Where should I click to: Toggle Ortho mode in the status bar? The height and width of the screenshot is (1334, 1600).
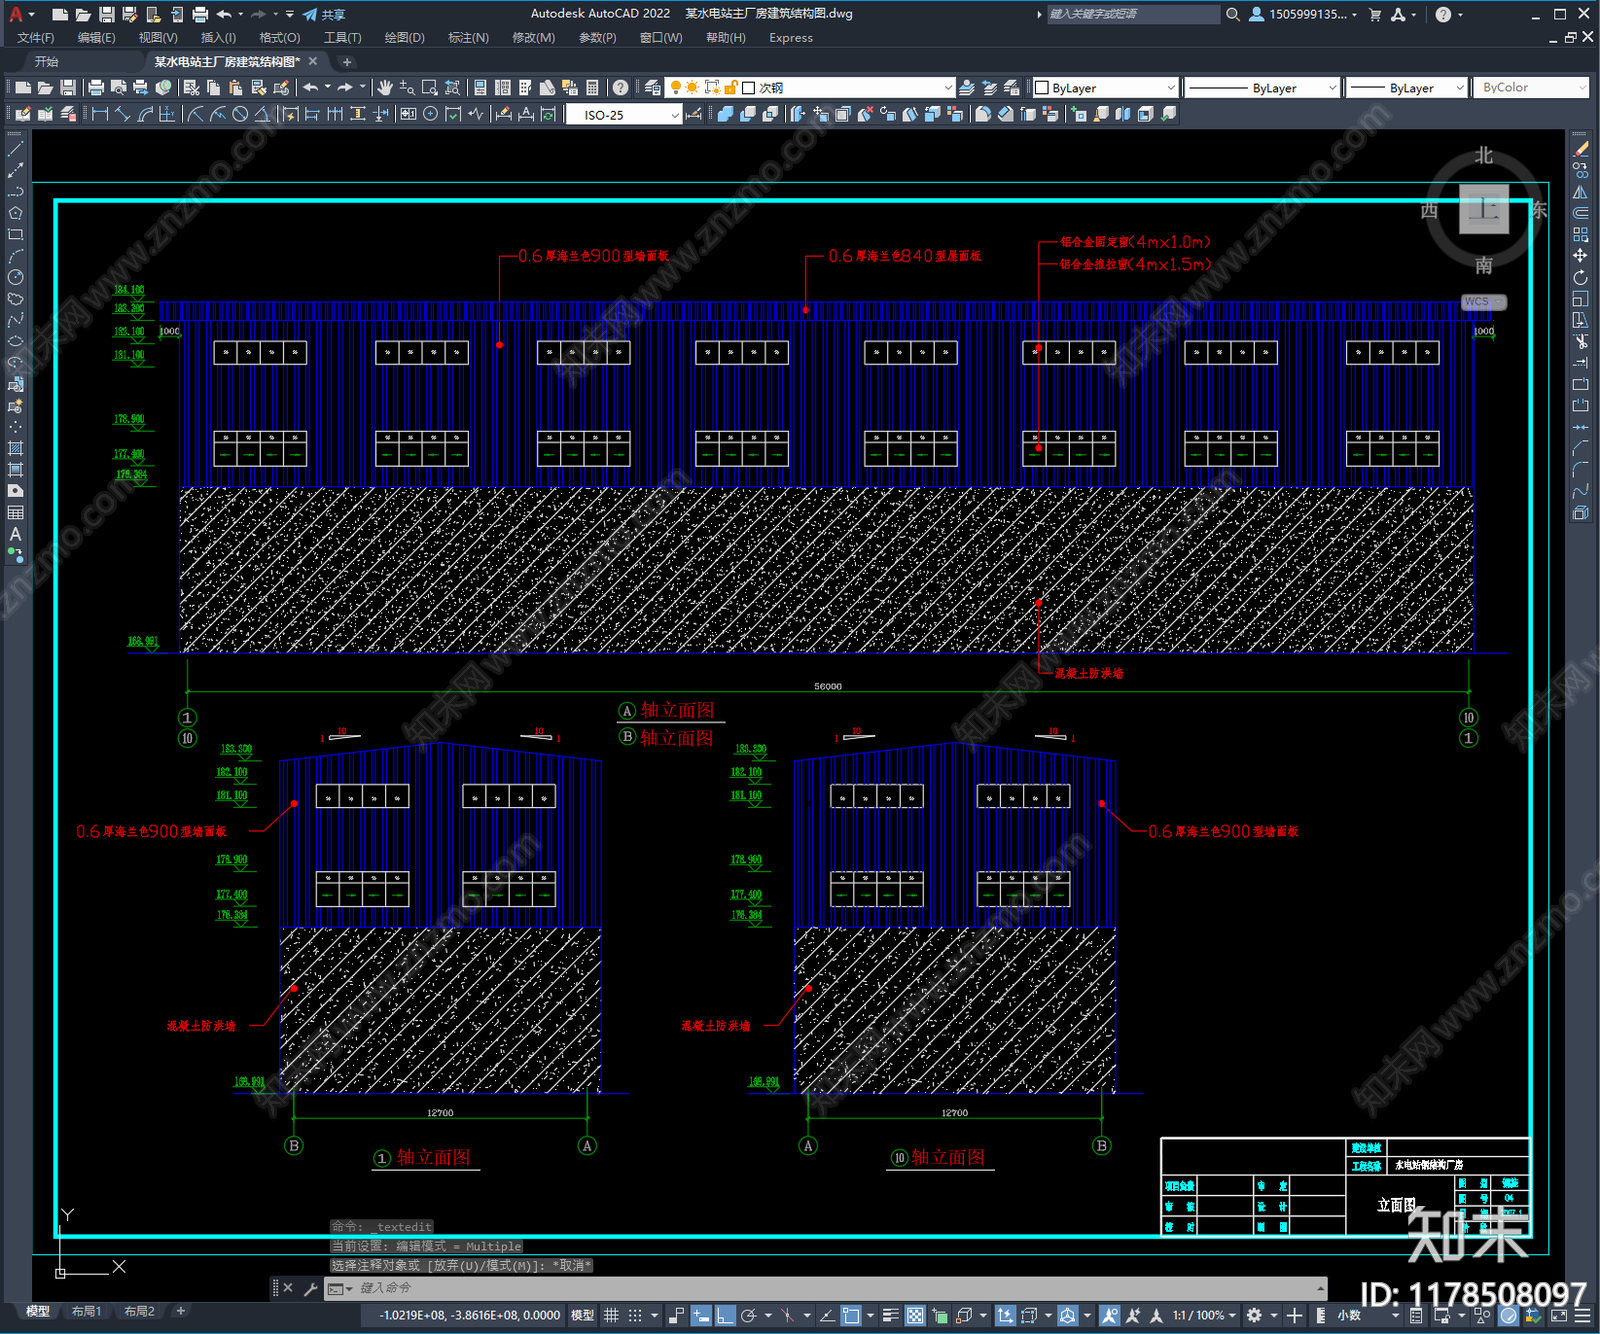click(x=725, y=1315)
